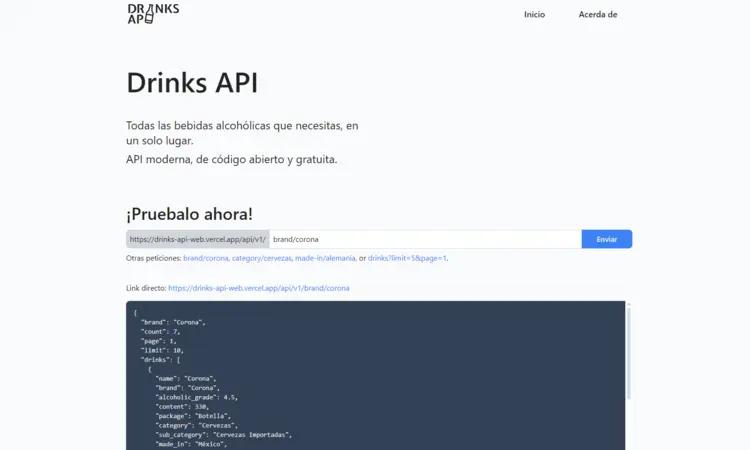Click the Enviar button
The width and height of the screenshot is (750, 450).
pyautogui.click(x=607, y=239)
